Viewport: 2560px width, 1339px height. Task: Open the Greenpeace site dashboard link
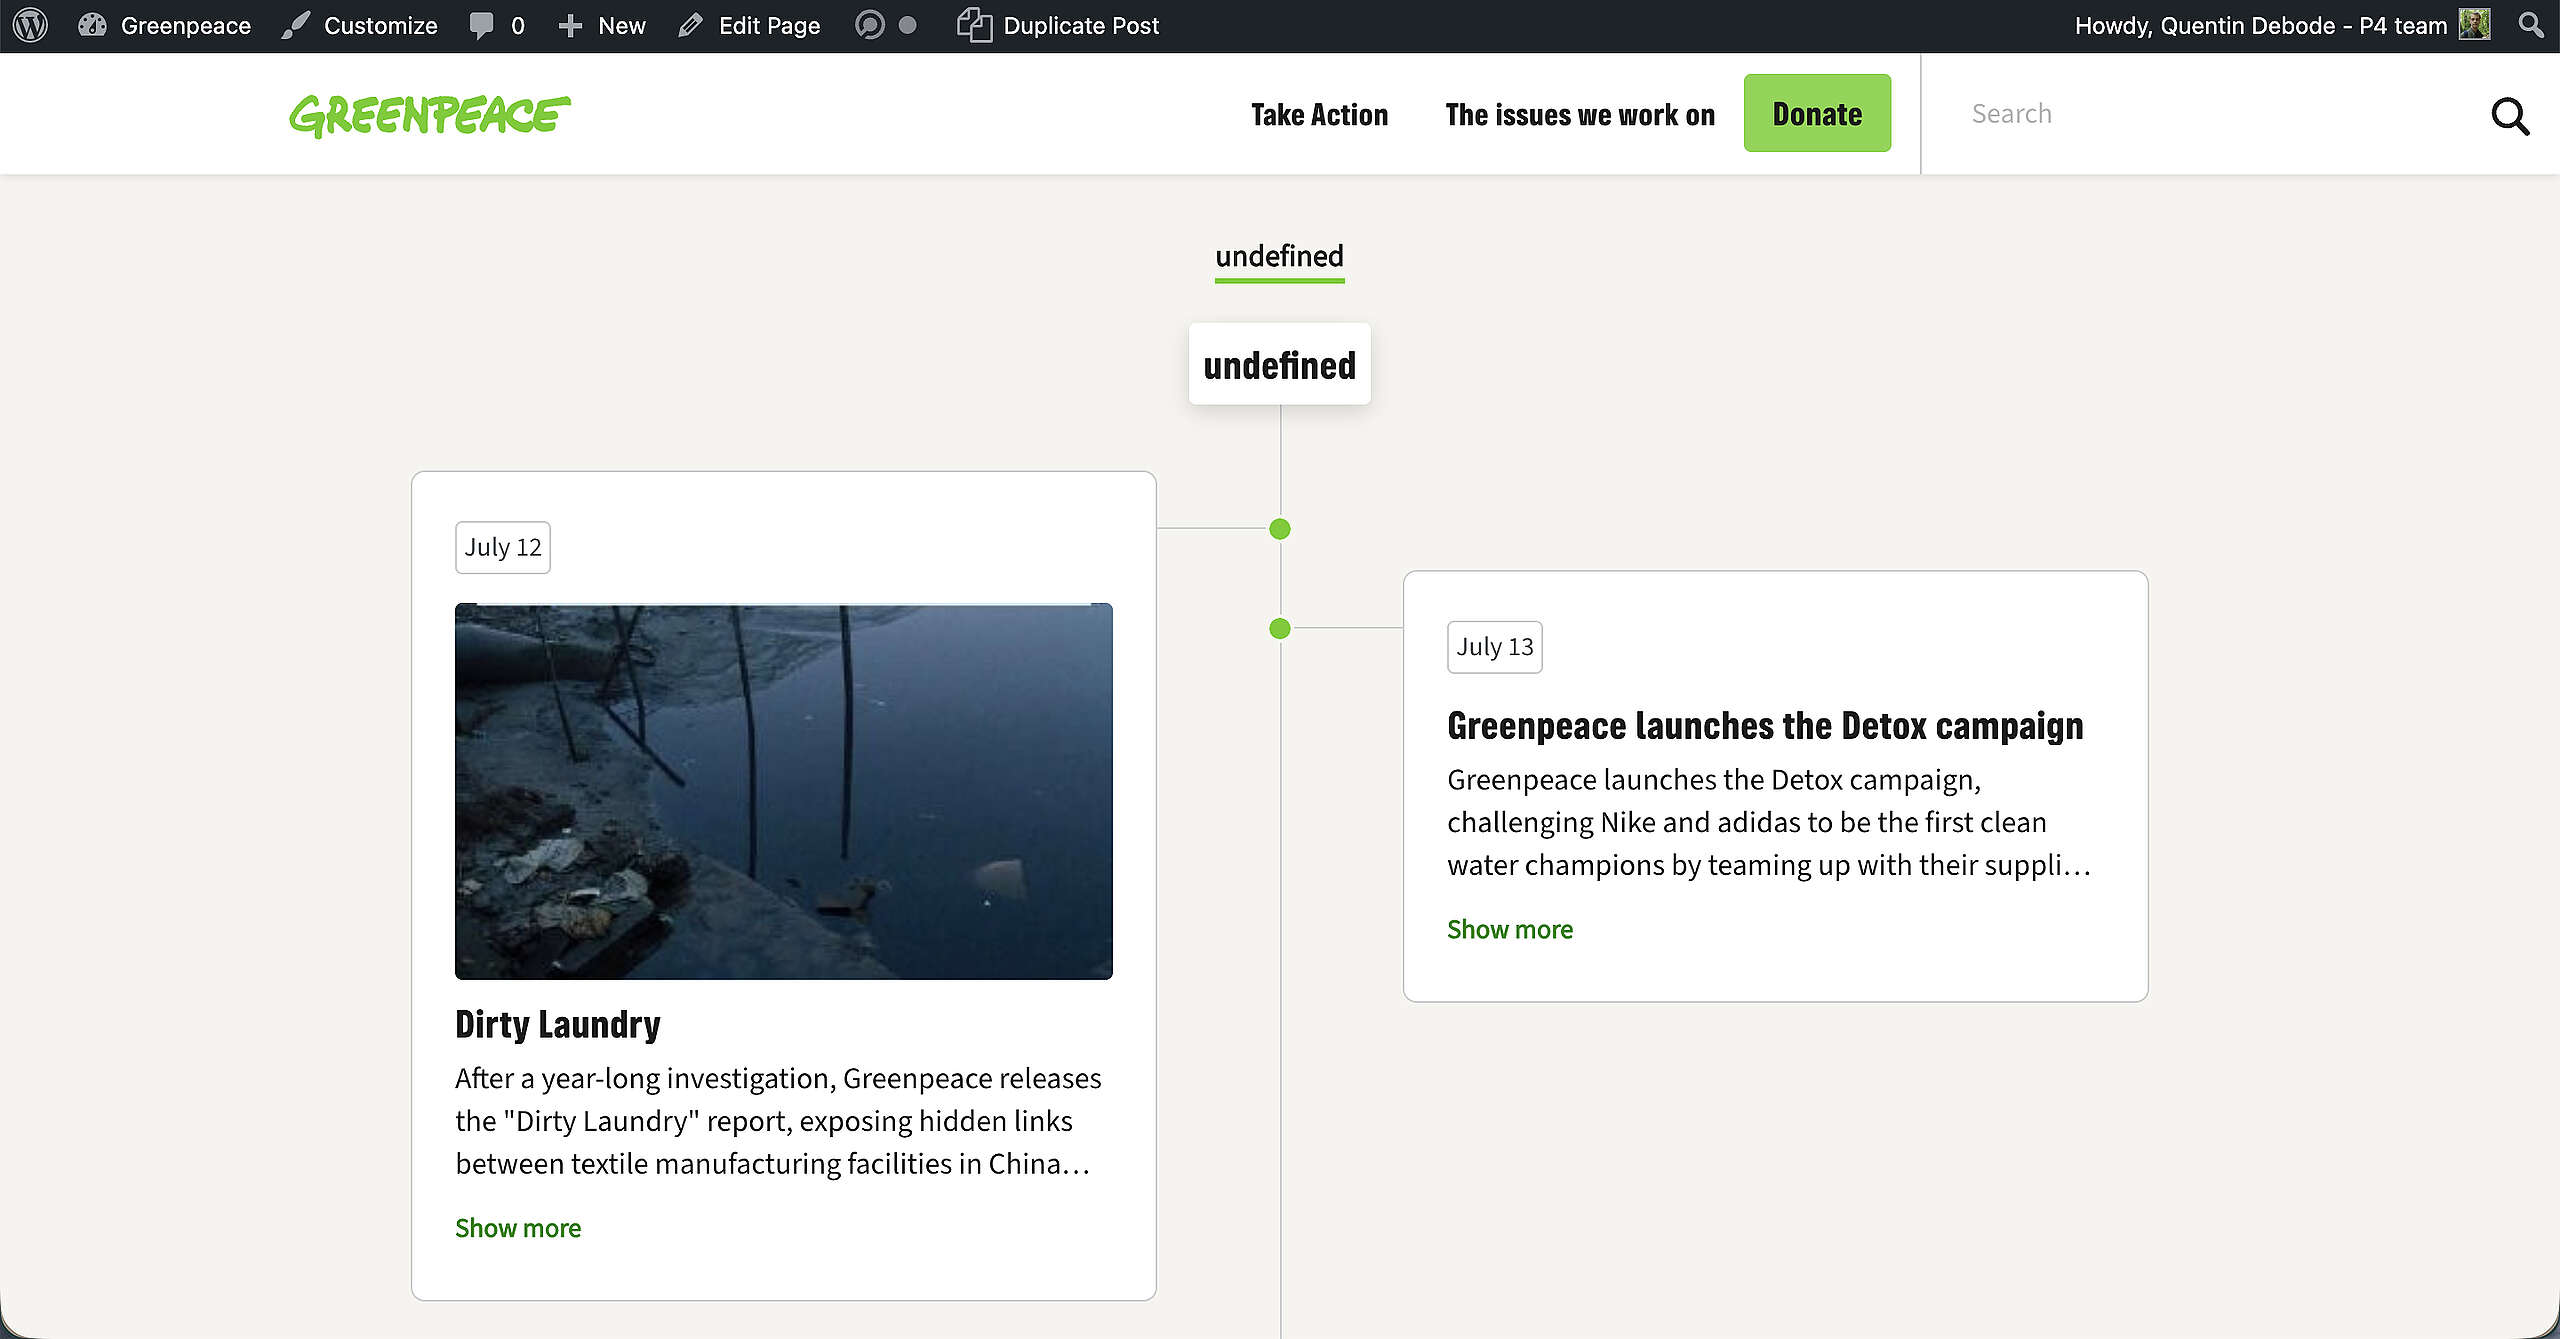click(x=164, y=25)
